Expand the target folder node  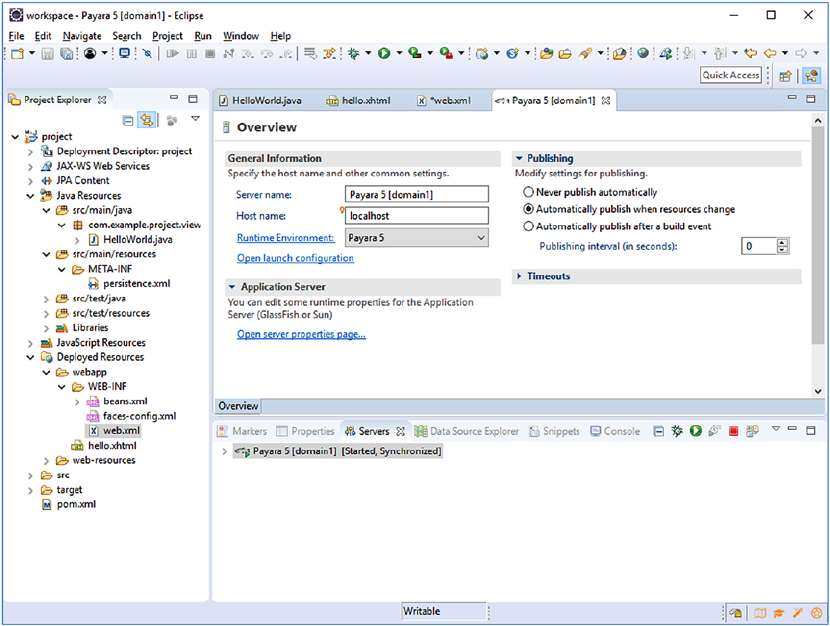[x=30, y=490]
